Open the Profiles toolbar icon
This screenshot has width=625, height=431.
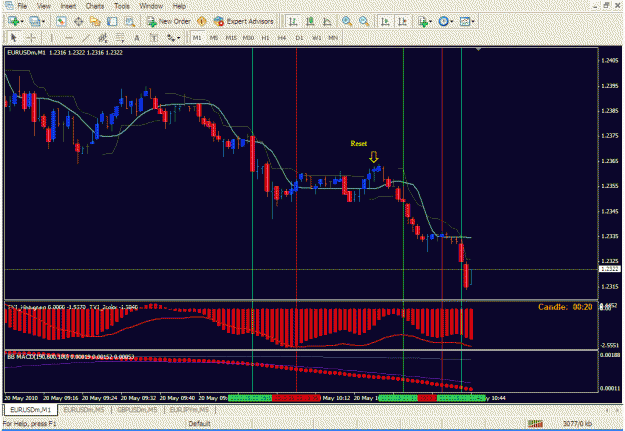[x=34, y=21]
